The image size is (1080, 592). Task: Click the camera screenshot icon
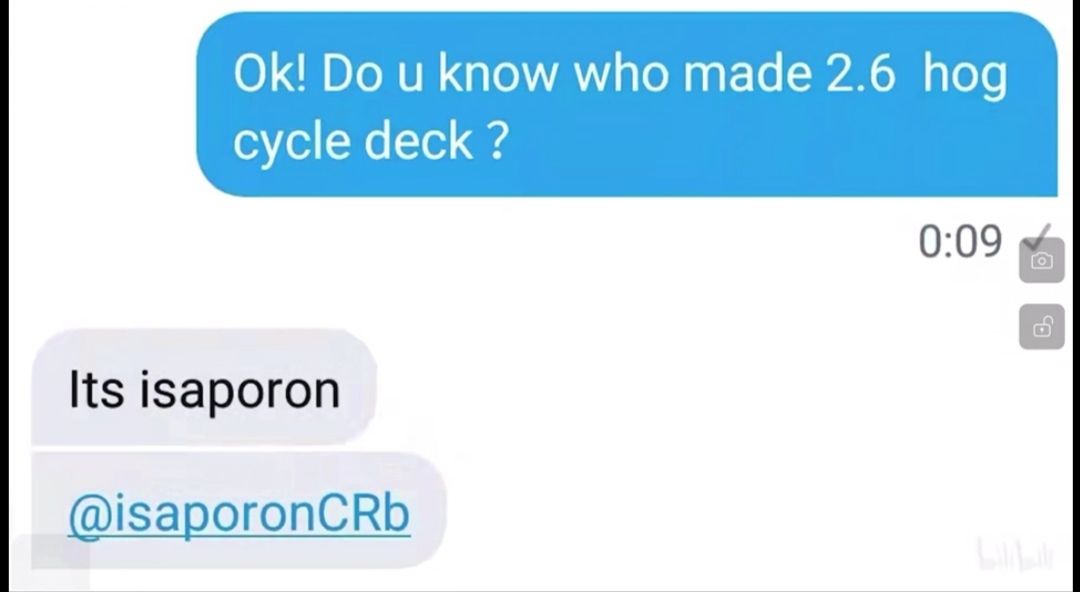[x=1041, y=261]
